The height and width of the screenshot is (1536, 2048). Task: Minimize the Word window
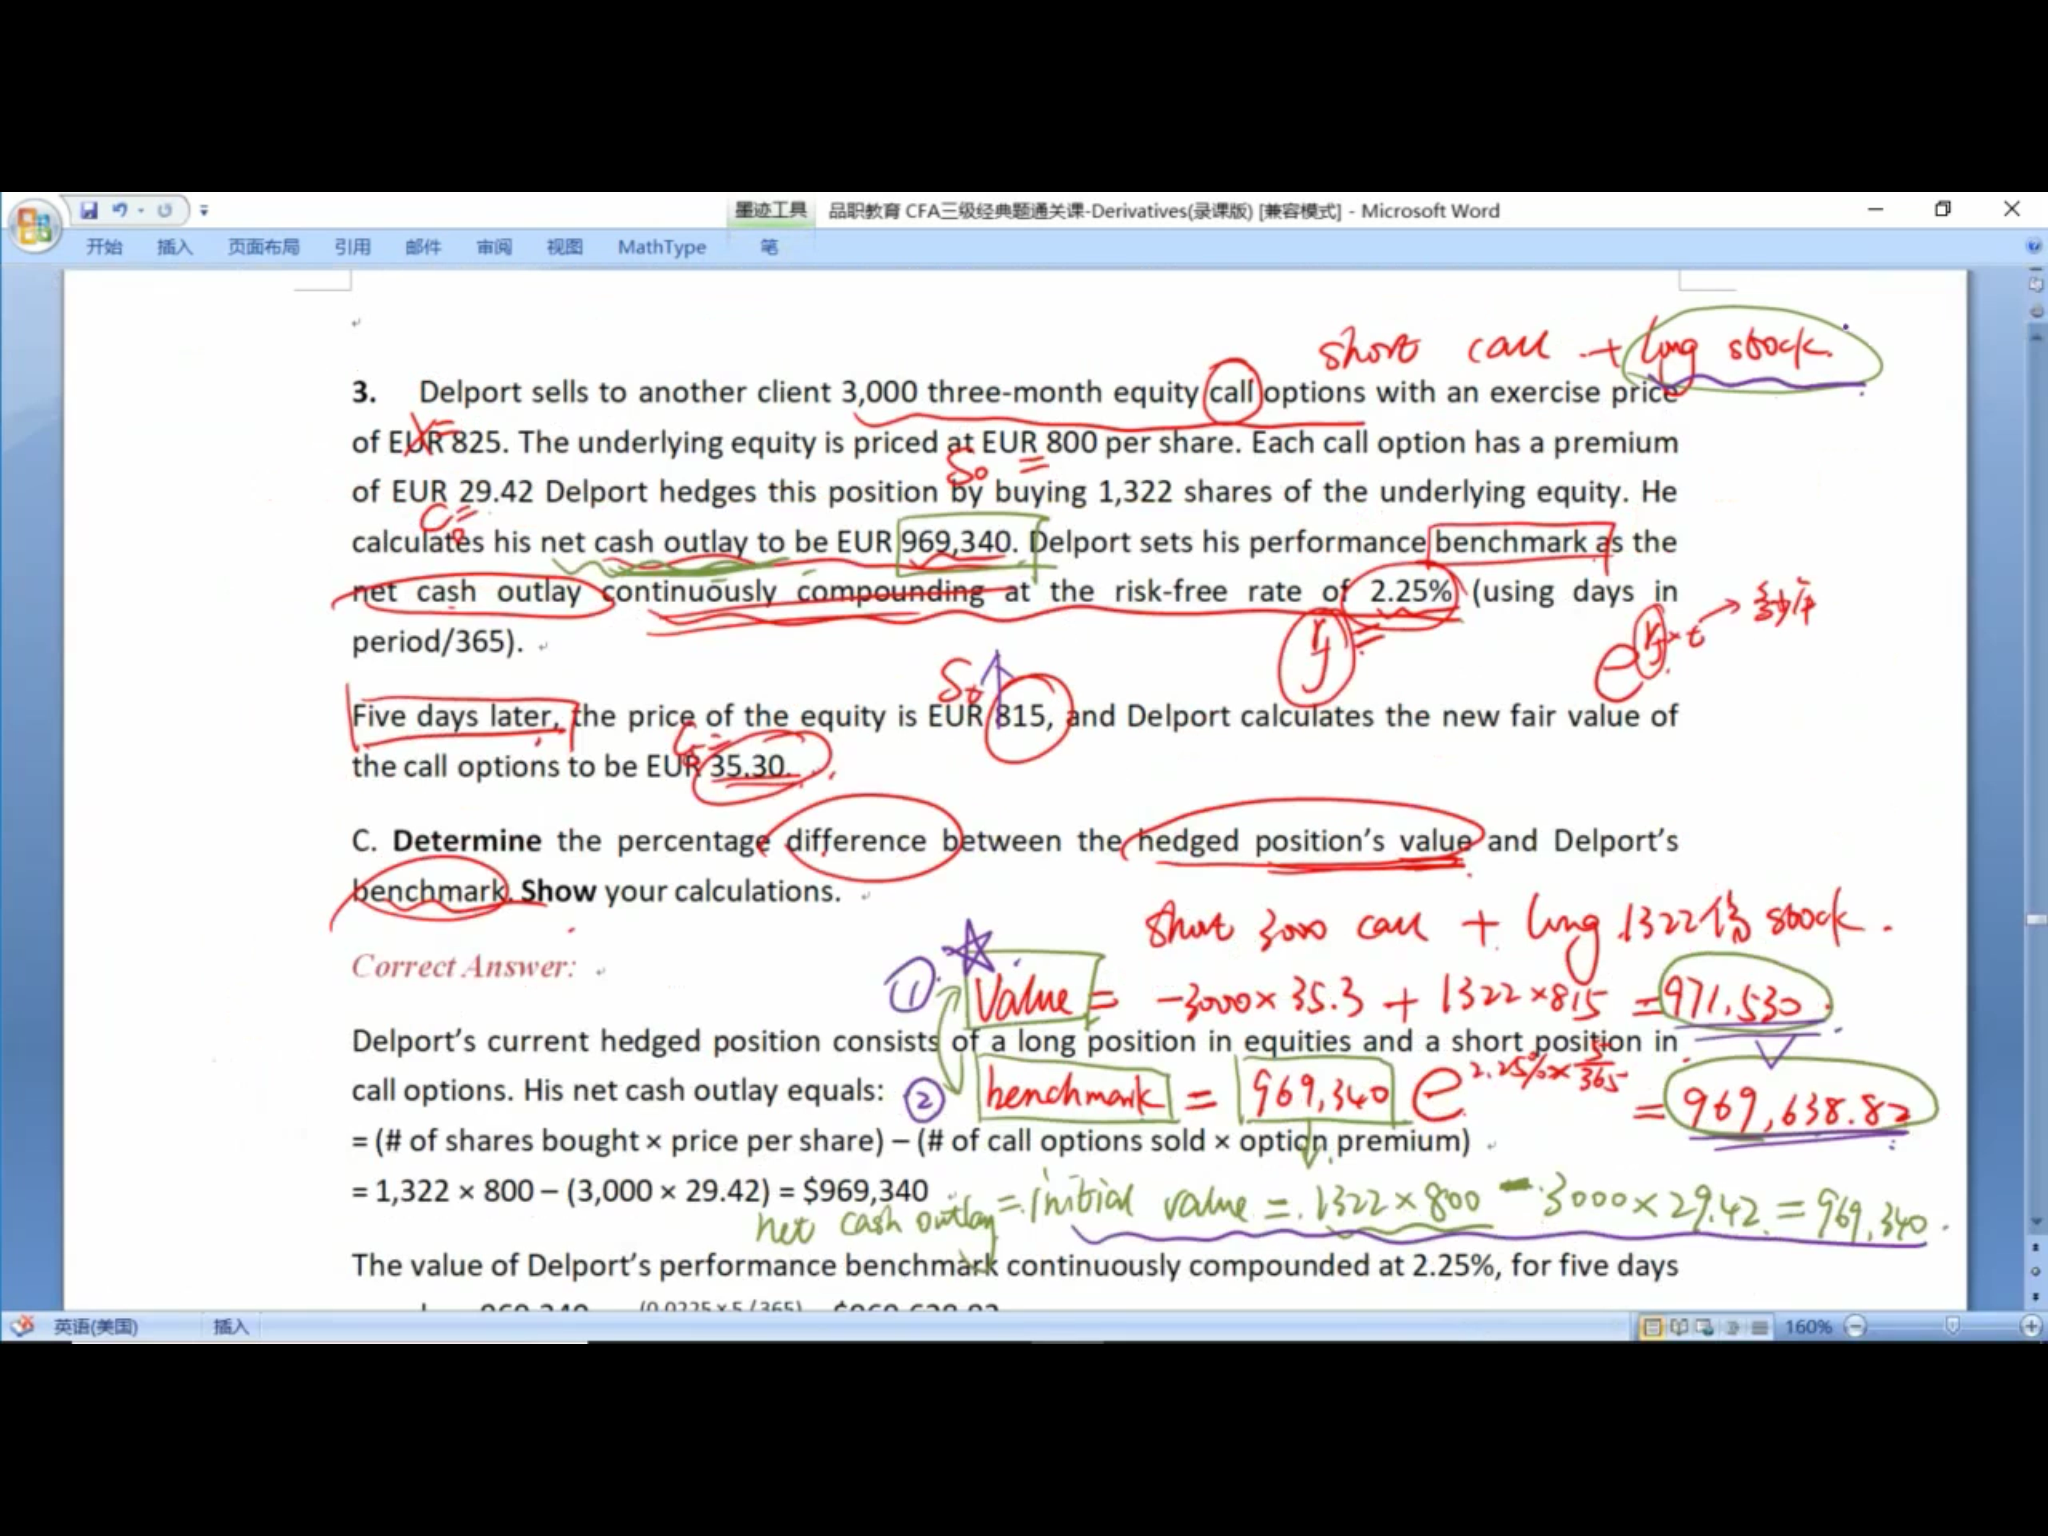pyautogui.click(x=1875, y=209)
